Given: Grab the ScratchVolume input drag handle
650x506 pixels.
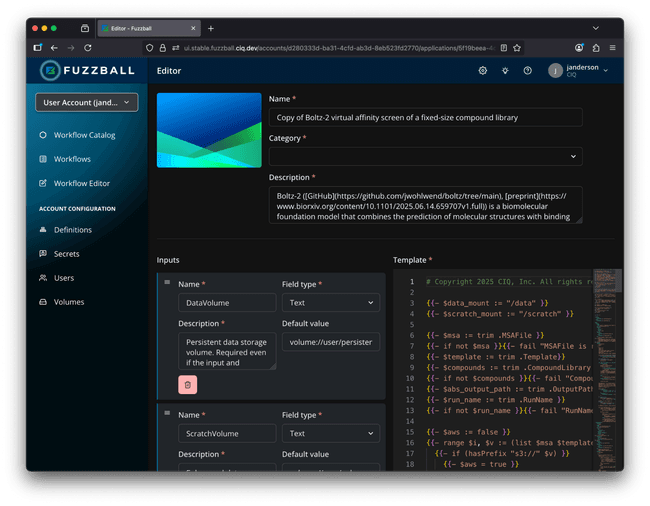Looking at the screenshot, I should tap(167, 413).
